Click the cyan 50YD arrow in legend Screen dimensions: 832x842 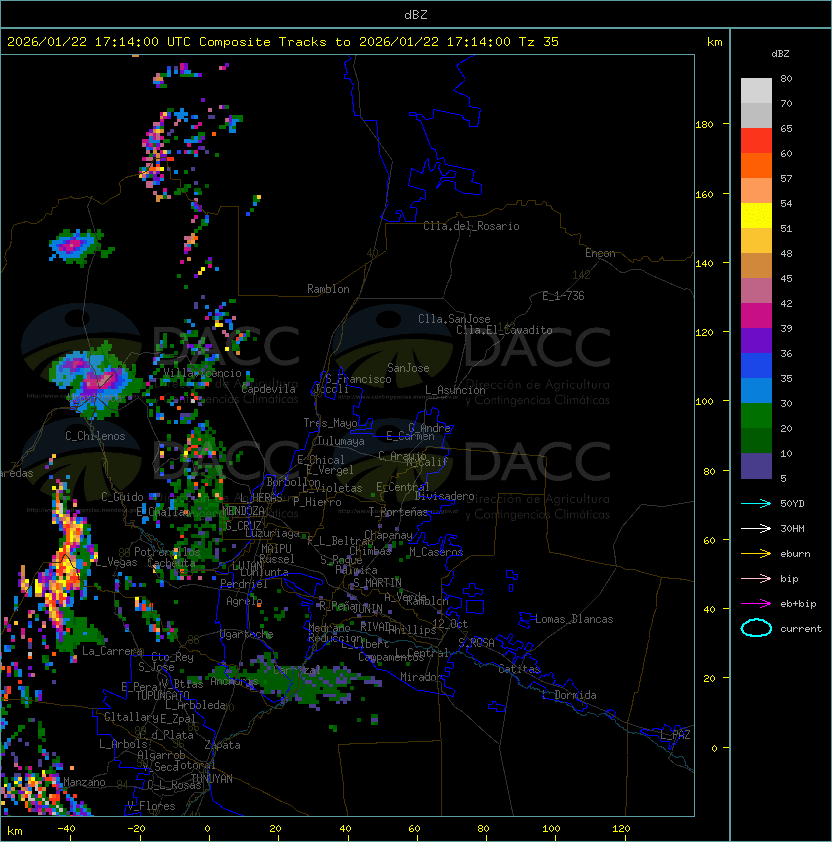click(756, 503)
